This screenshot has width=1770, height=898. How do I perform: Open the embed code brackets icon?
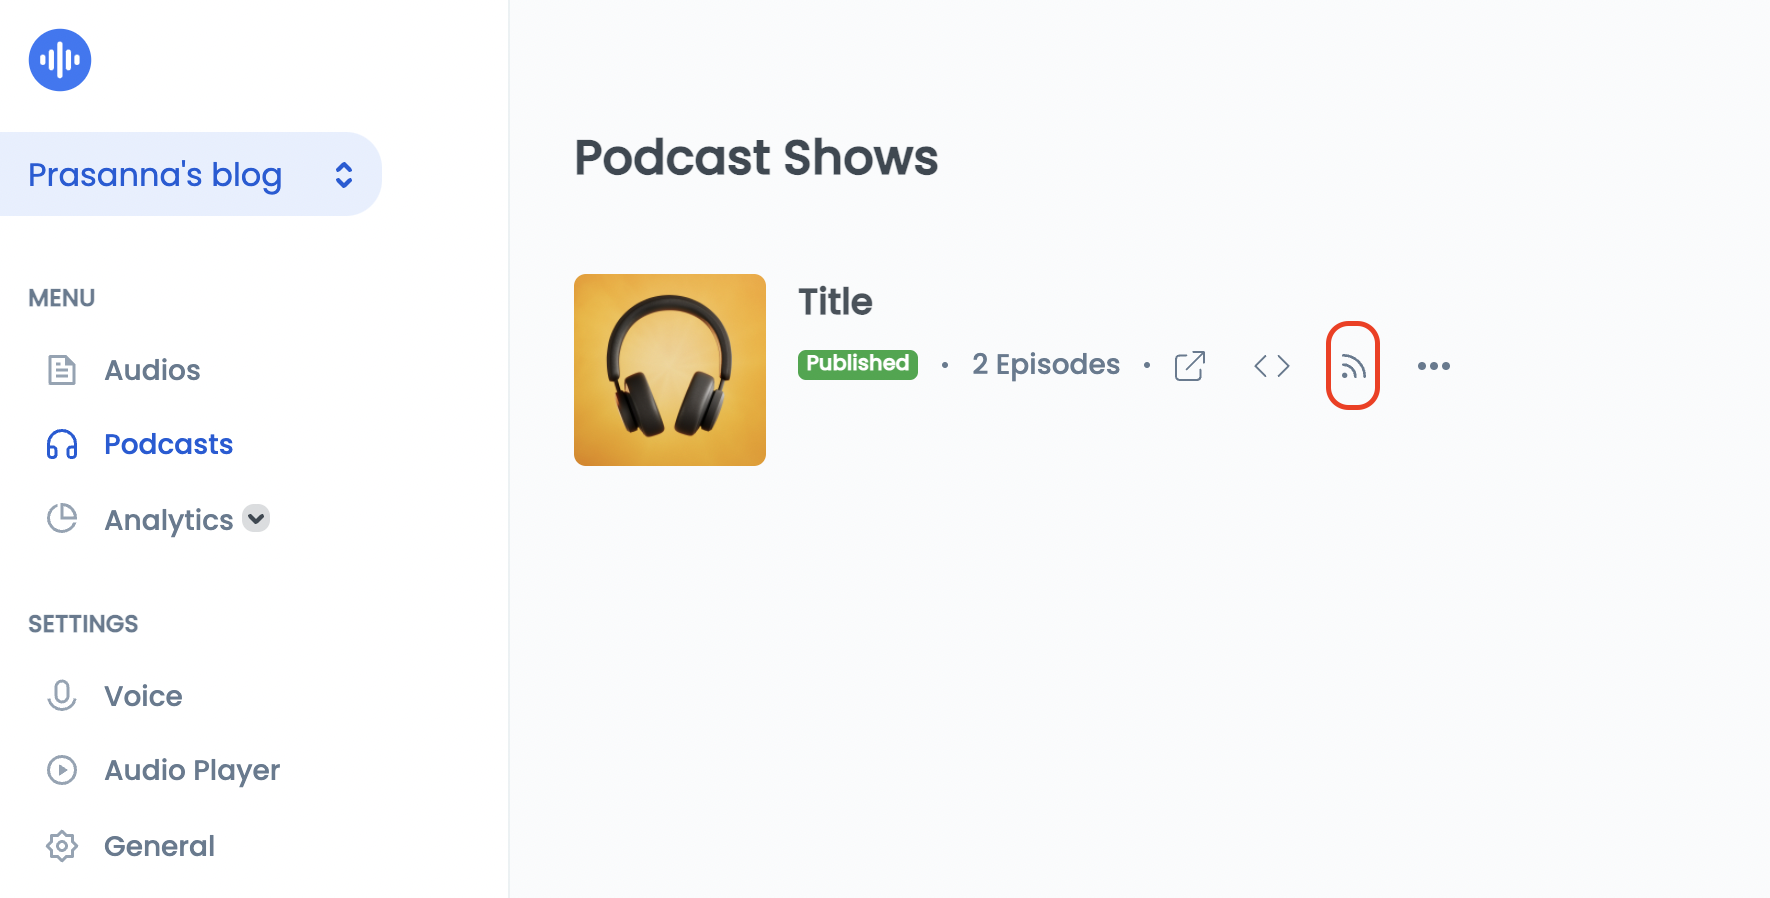[1272, 366]
